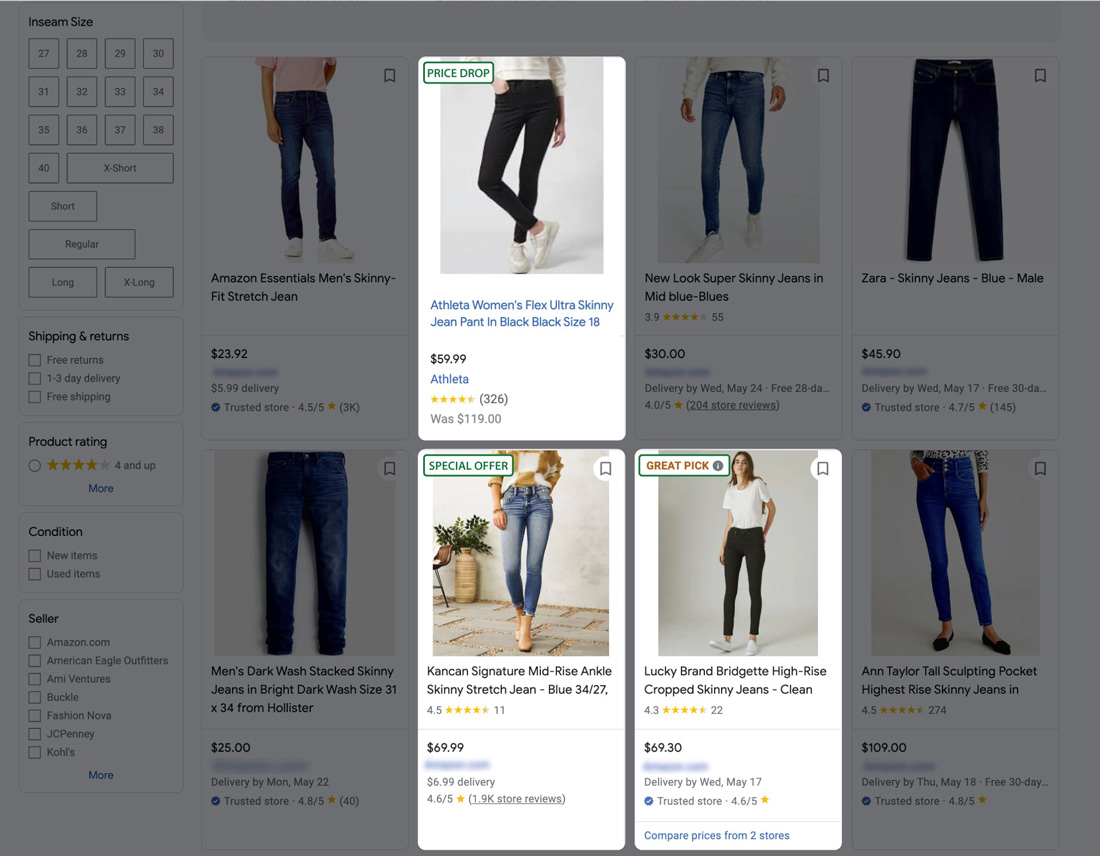
Task: Select inseam size 35
Action: coord(44,130)
